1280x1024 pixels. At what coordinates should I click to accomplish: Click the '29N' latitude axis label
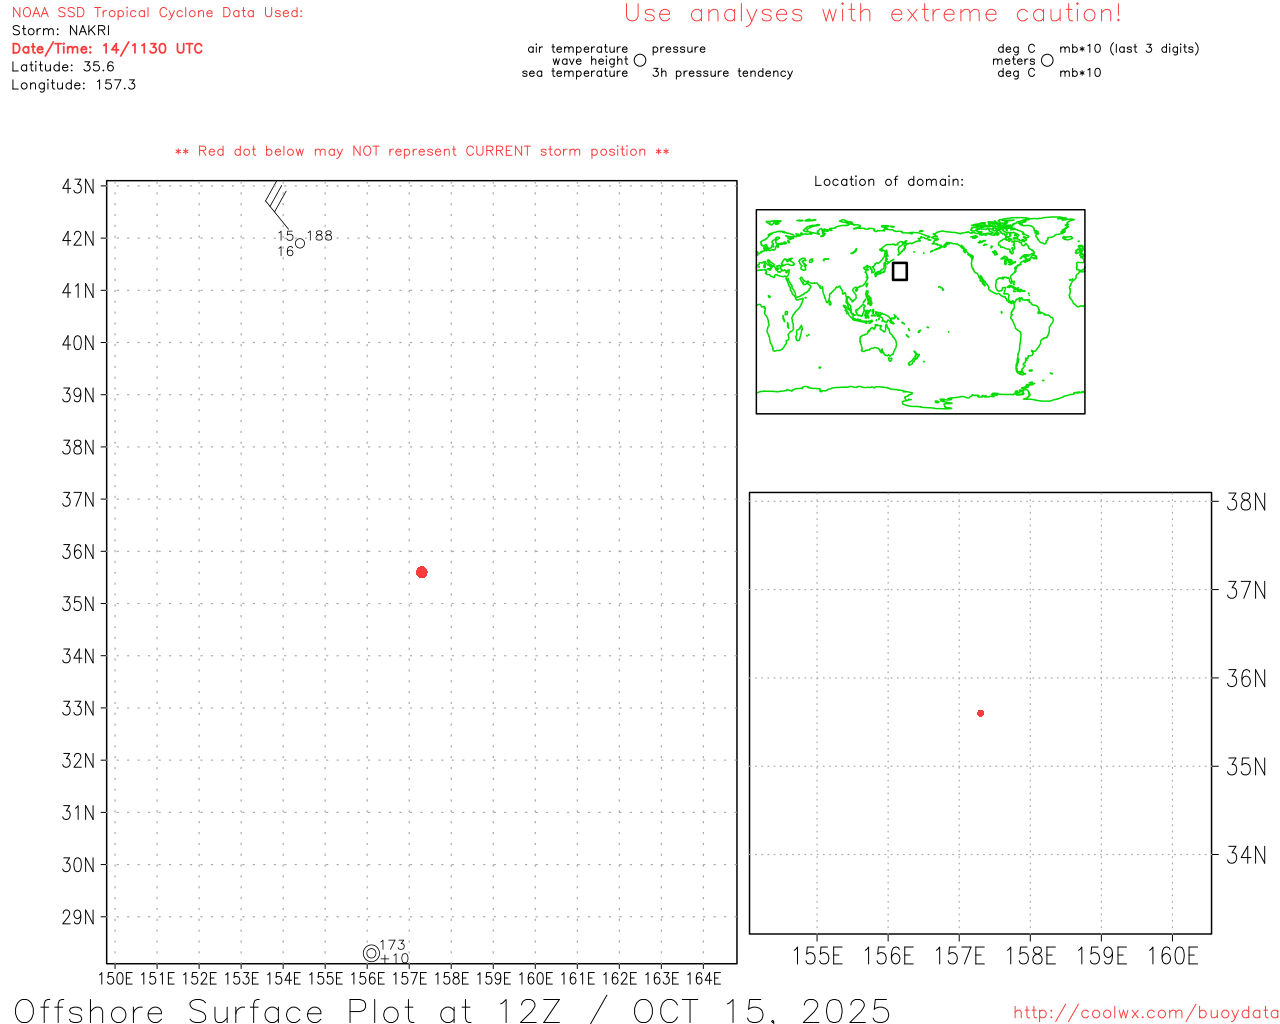[x=79, y=918]
